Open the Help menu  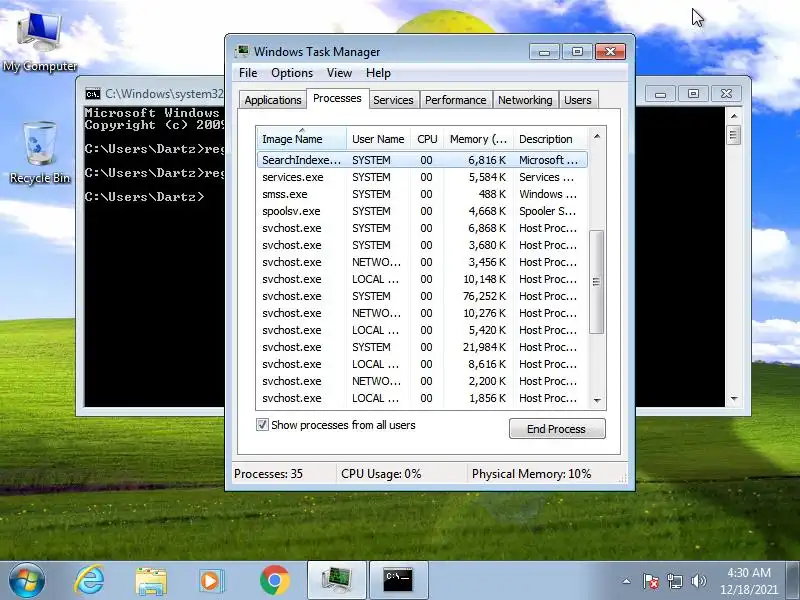click(378, 73)
